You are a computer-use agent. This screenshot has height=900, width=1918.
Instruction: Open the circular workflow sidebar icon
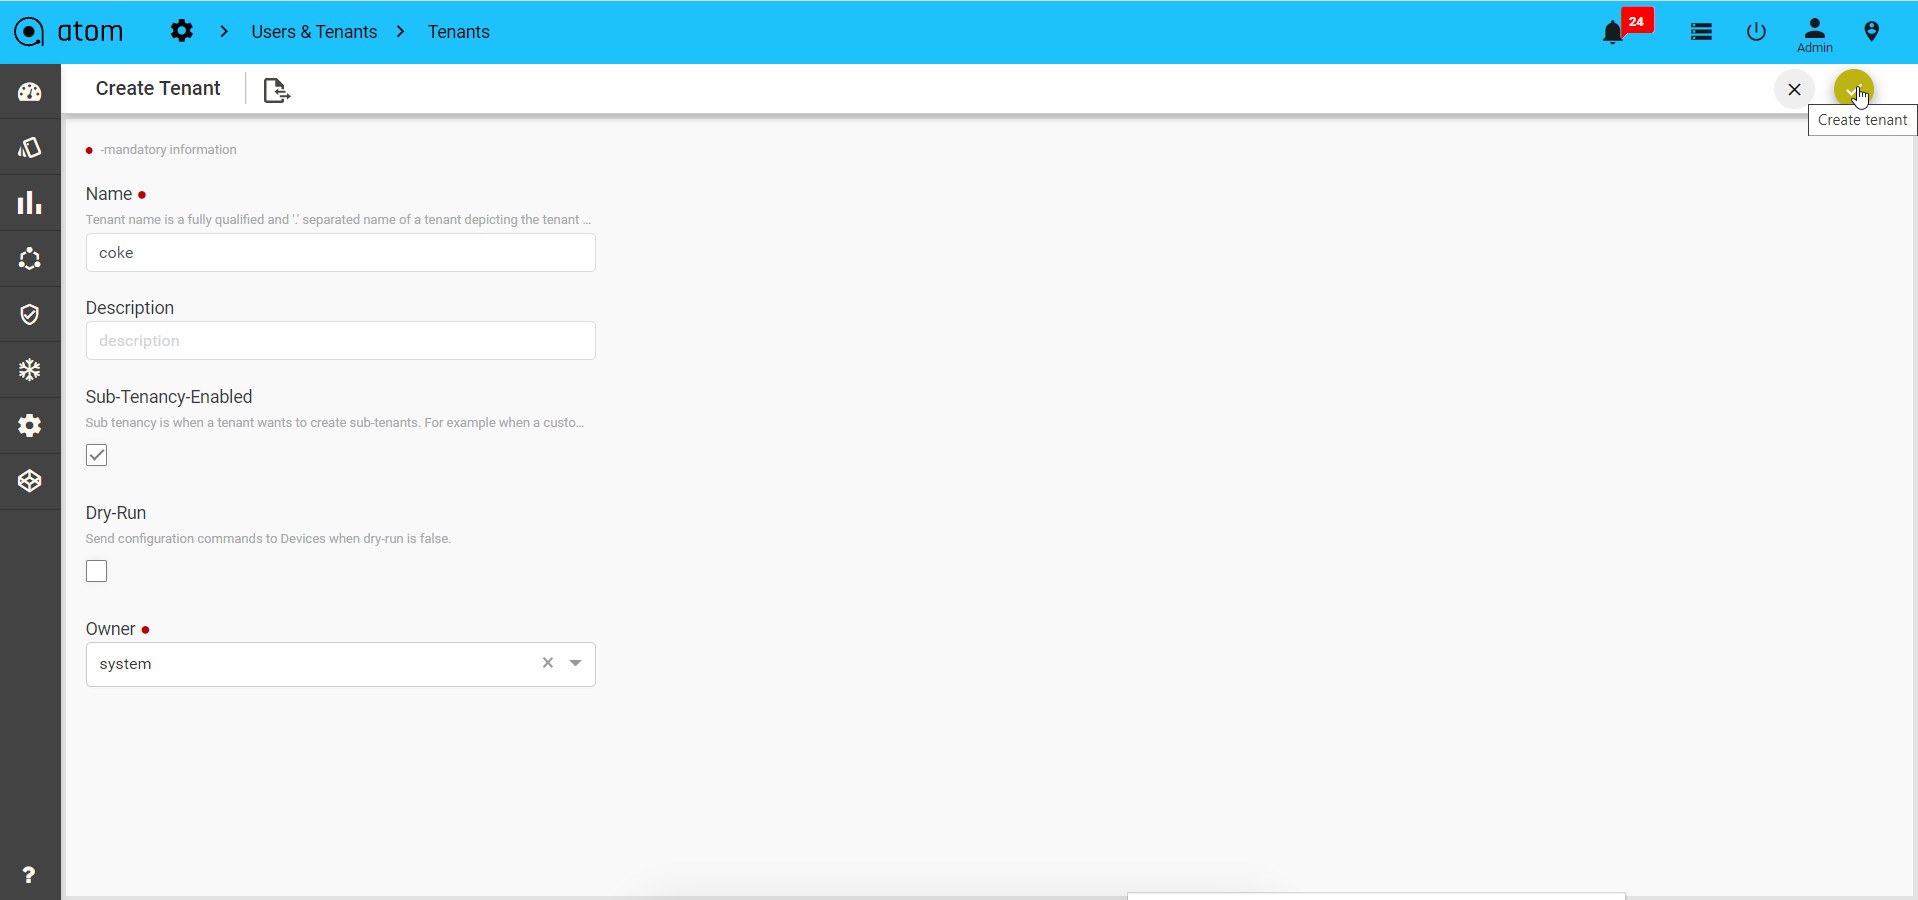[30, 259]
